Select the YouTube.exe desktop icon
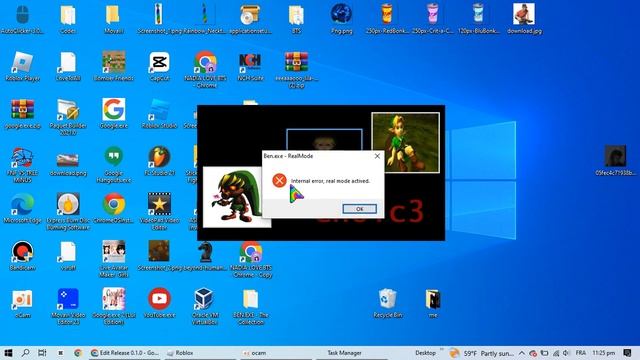The height and width of the screenshot is (360, 640). 159,304
